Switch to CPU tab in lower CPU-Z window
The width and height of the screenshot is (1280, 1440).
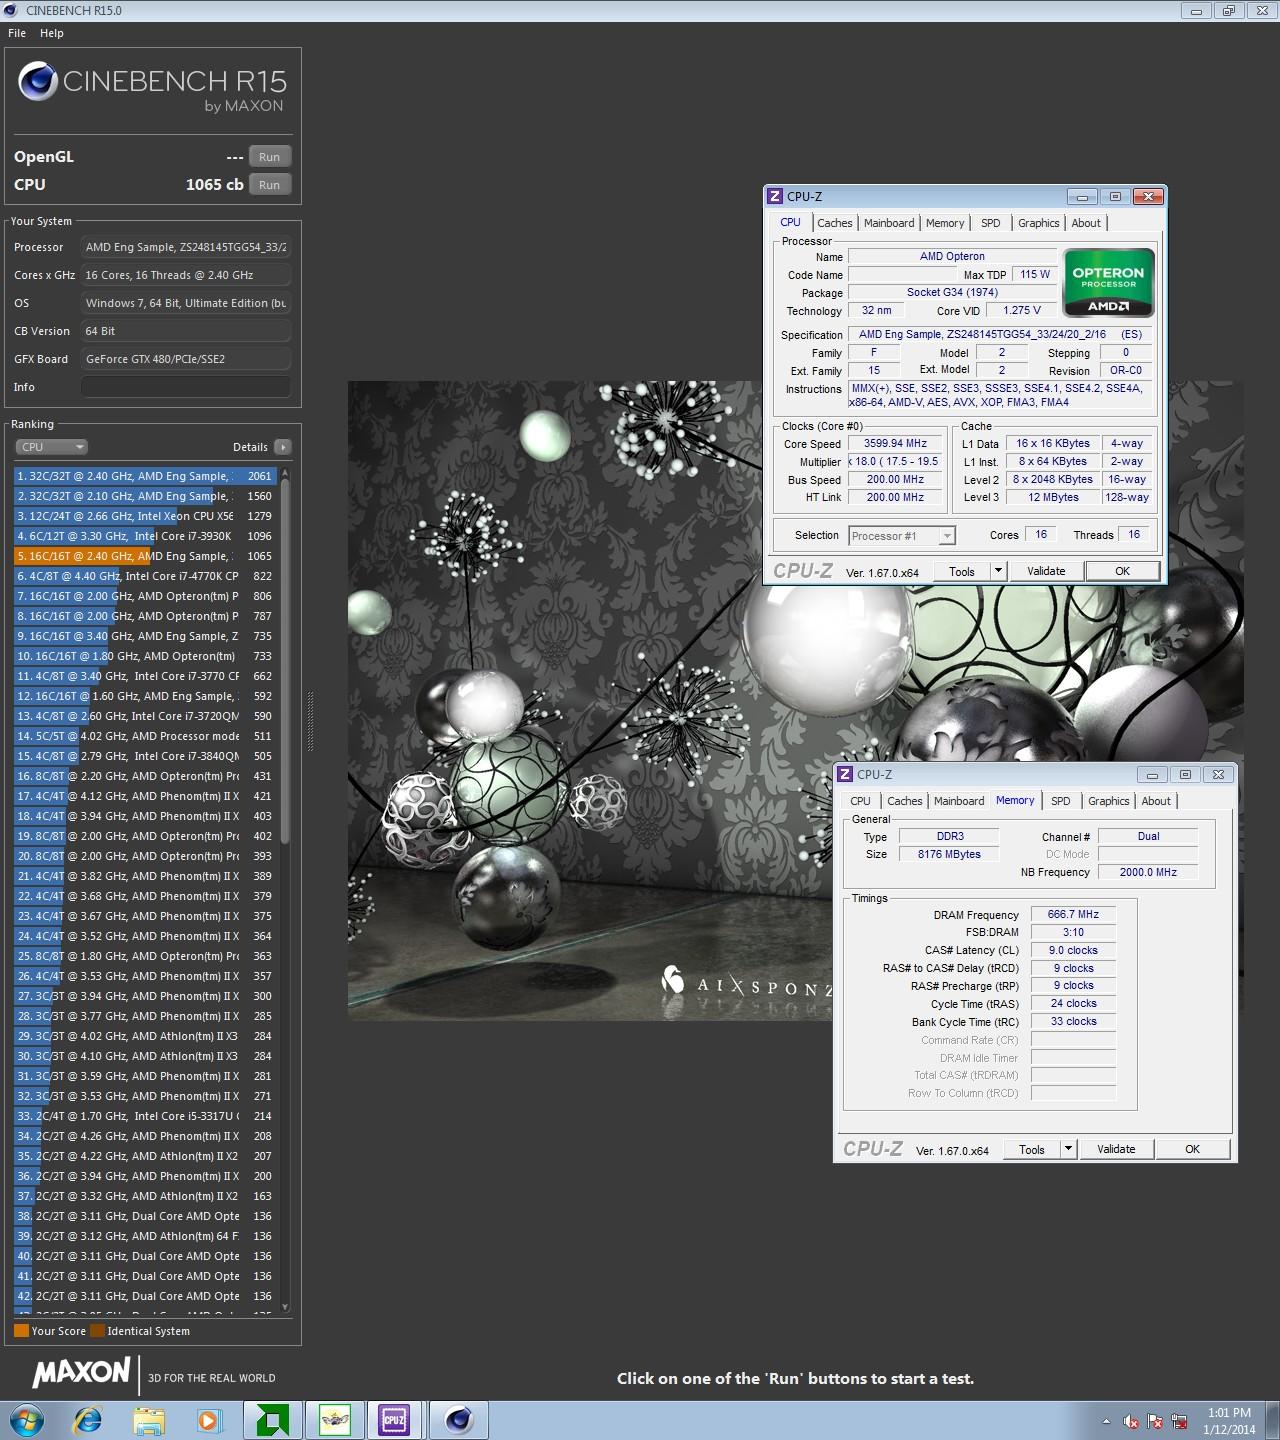point(860,801)
